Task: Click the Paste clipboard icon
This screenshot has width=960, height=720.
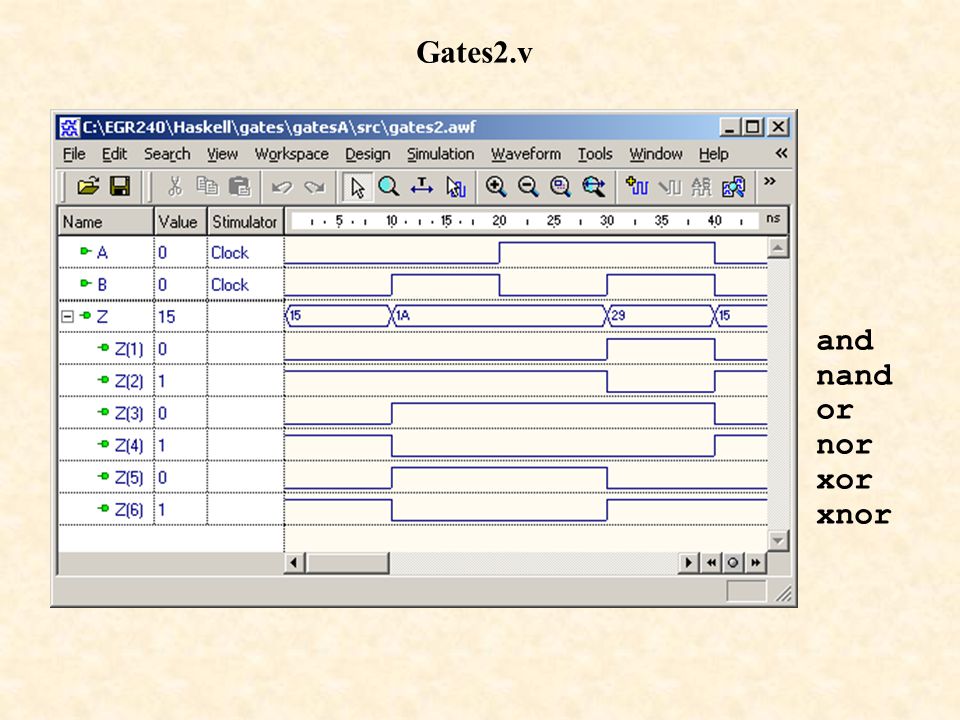Action: point(239,186)
